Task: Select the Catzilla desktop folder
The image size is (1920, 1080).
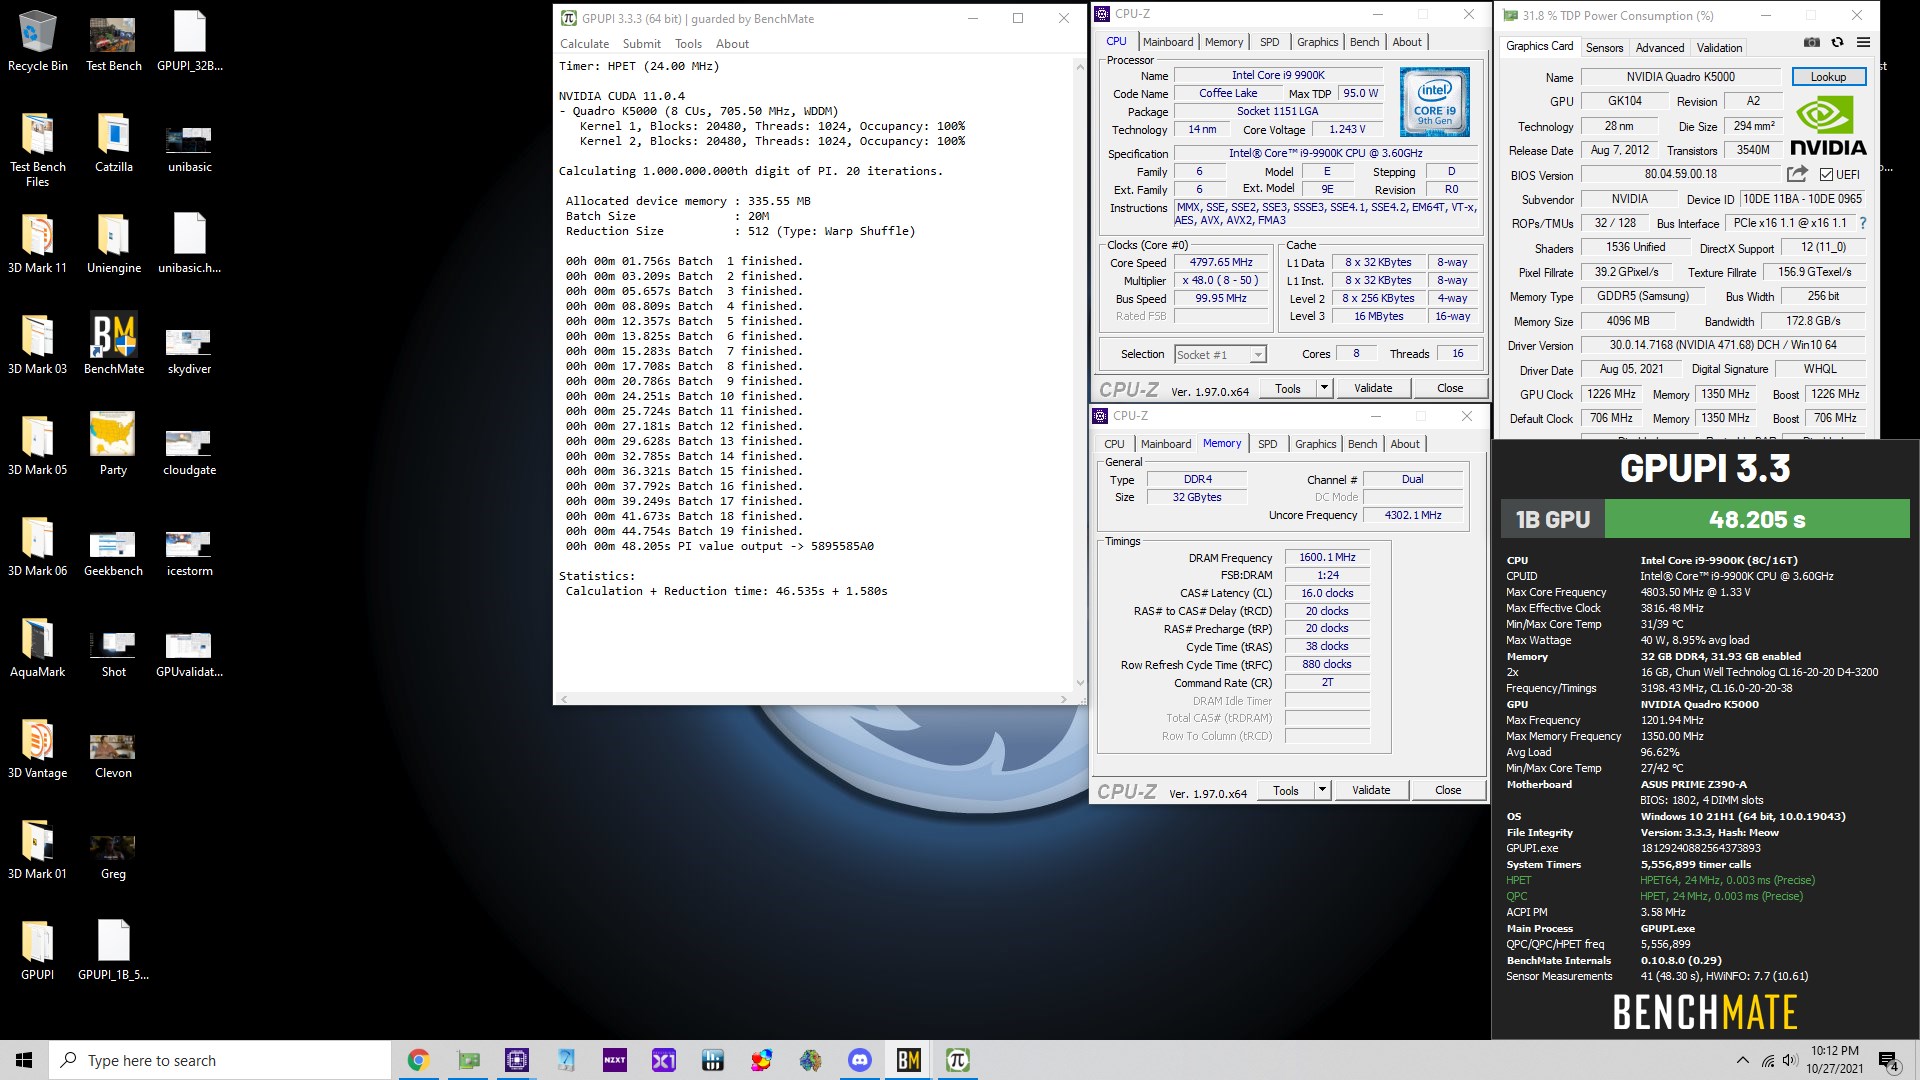Action: (x=113, y=142)
